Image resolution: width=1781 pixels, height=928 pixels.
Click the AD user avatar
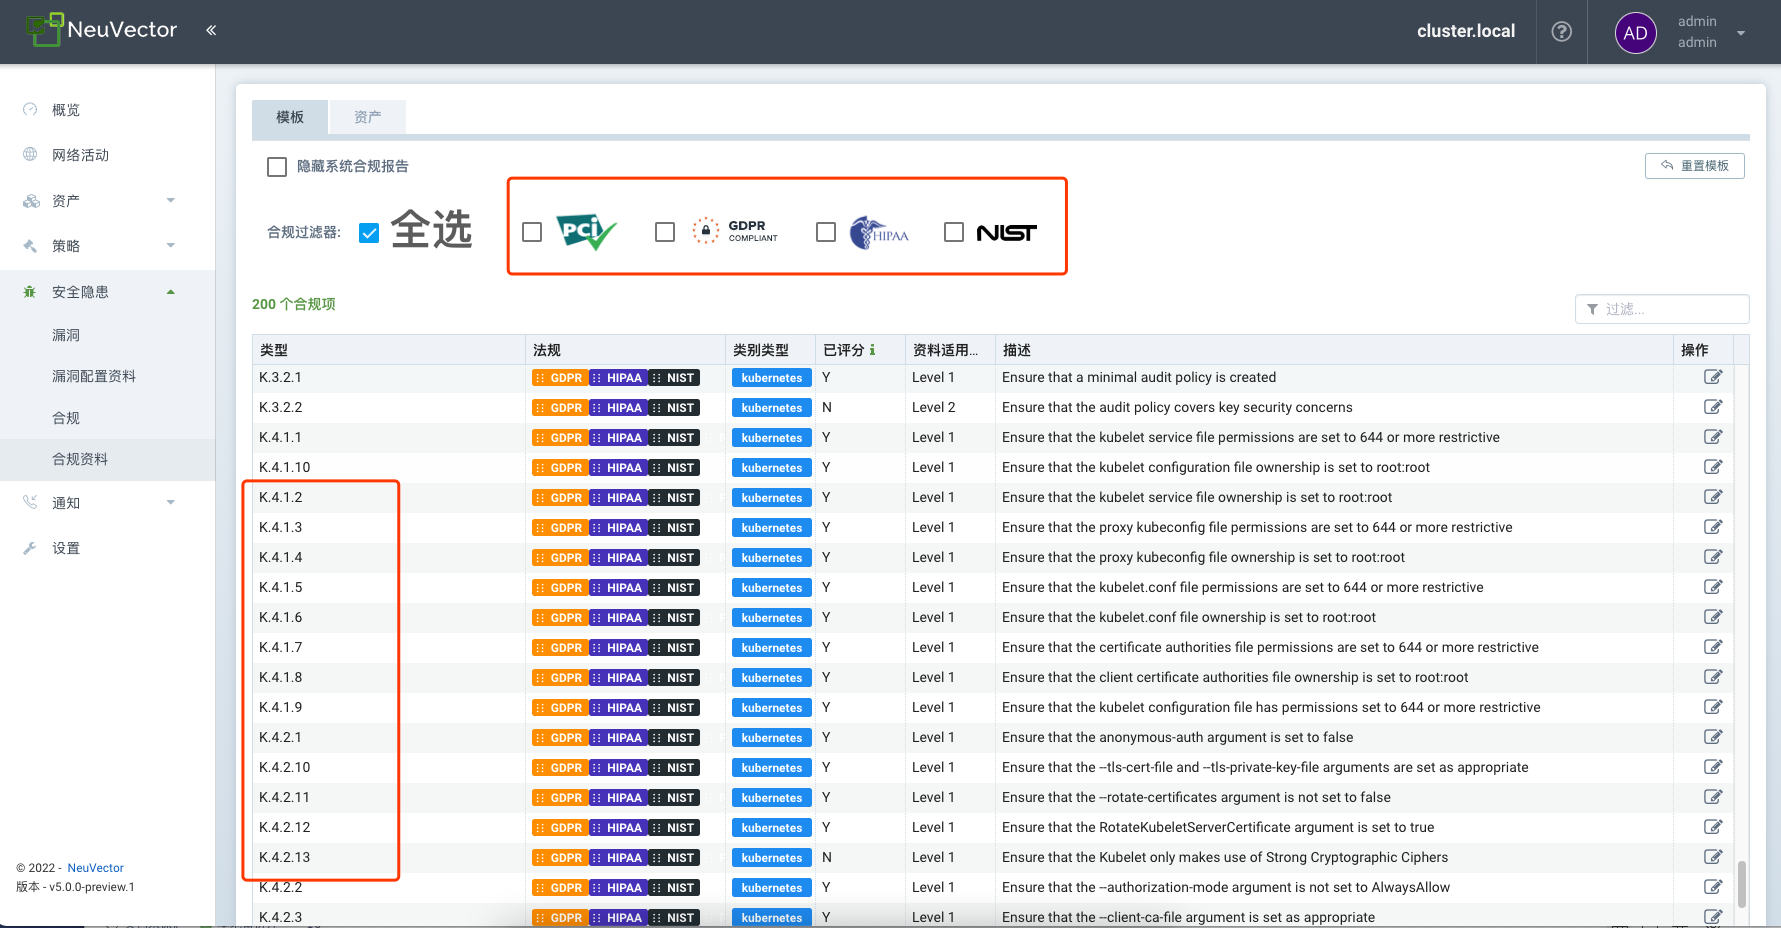(x=1635, y=33)
